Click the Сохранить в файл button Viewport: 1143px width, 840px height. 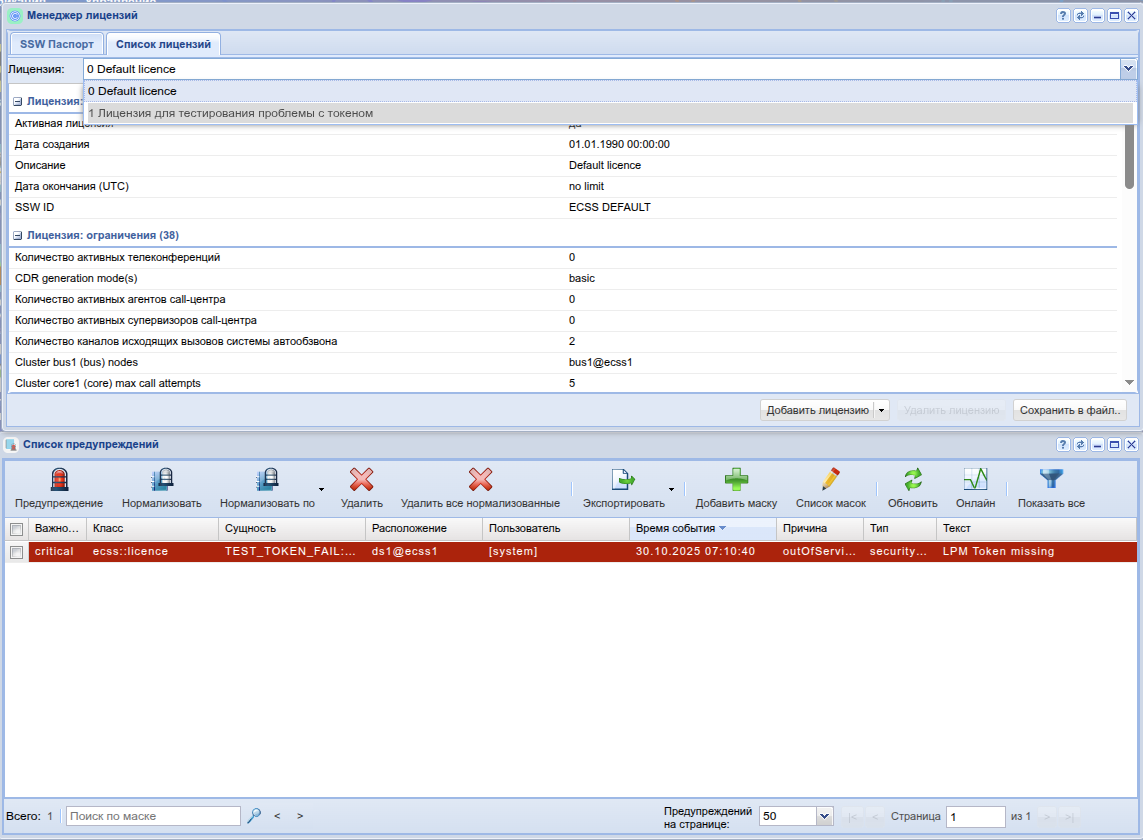pos(1069,411)
